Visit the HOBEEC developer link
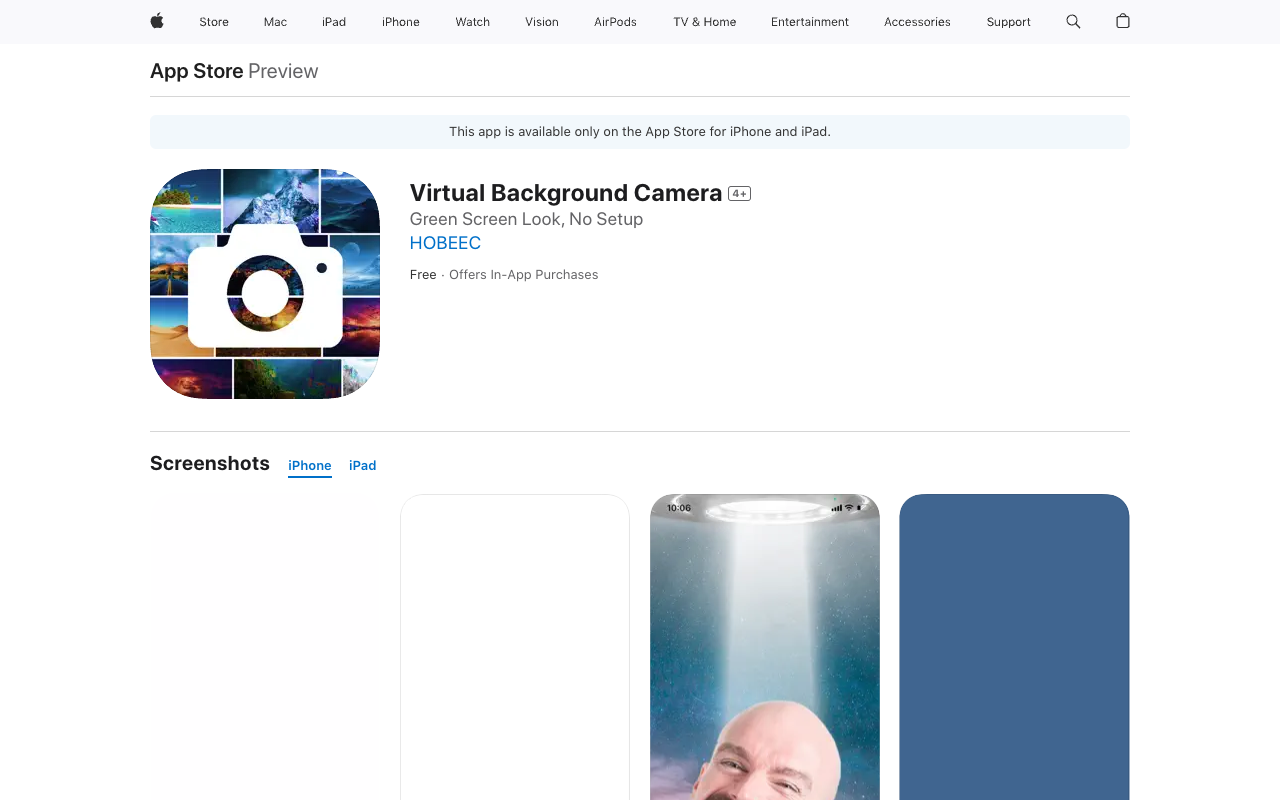 point(445,243)
